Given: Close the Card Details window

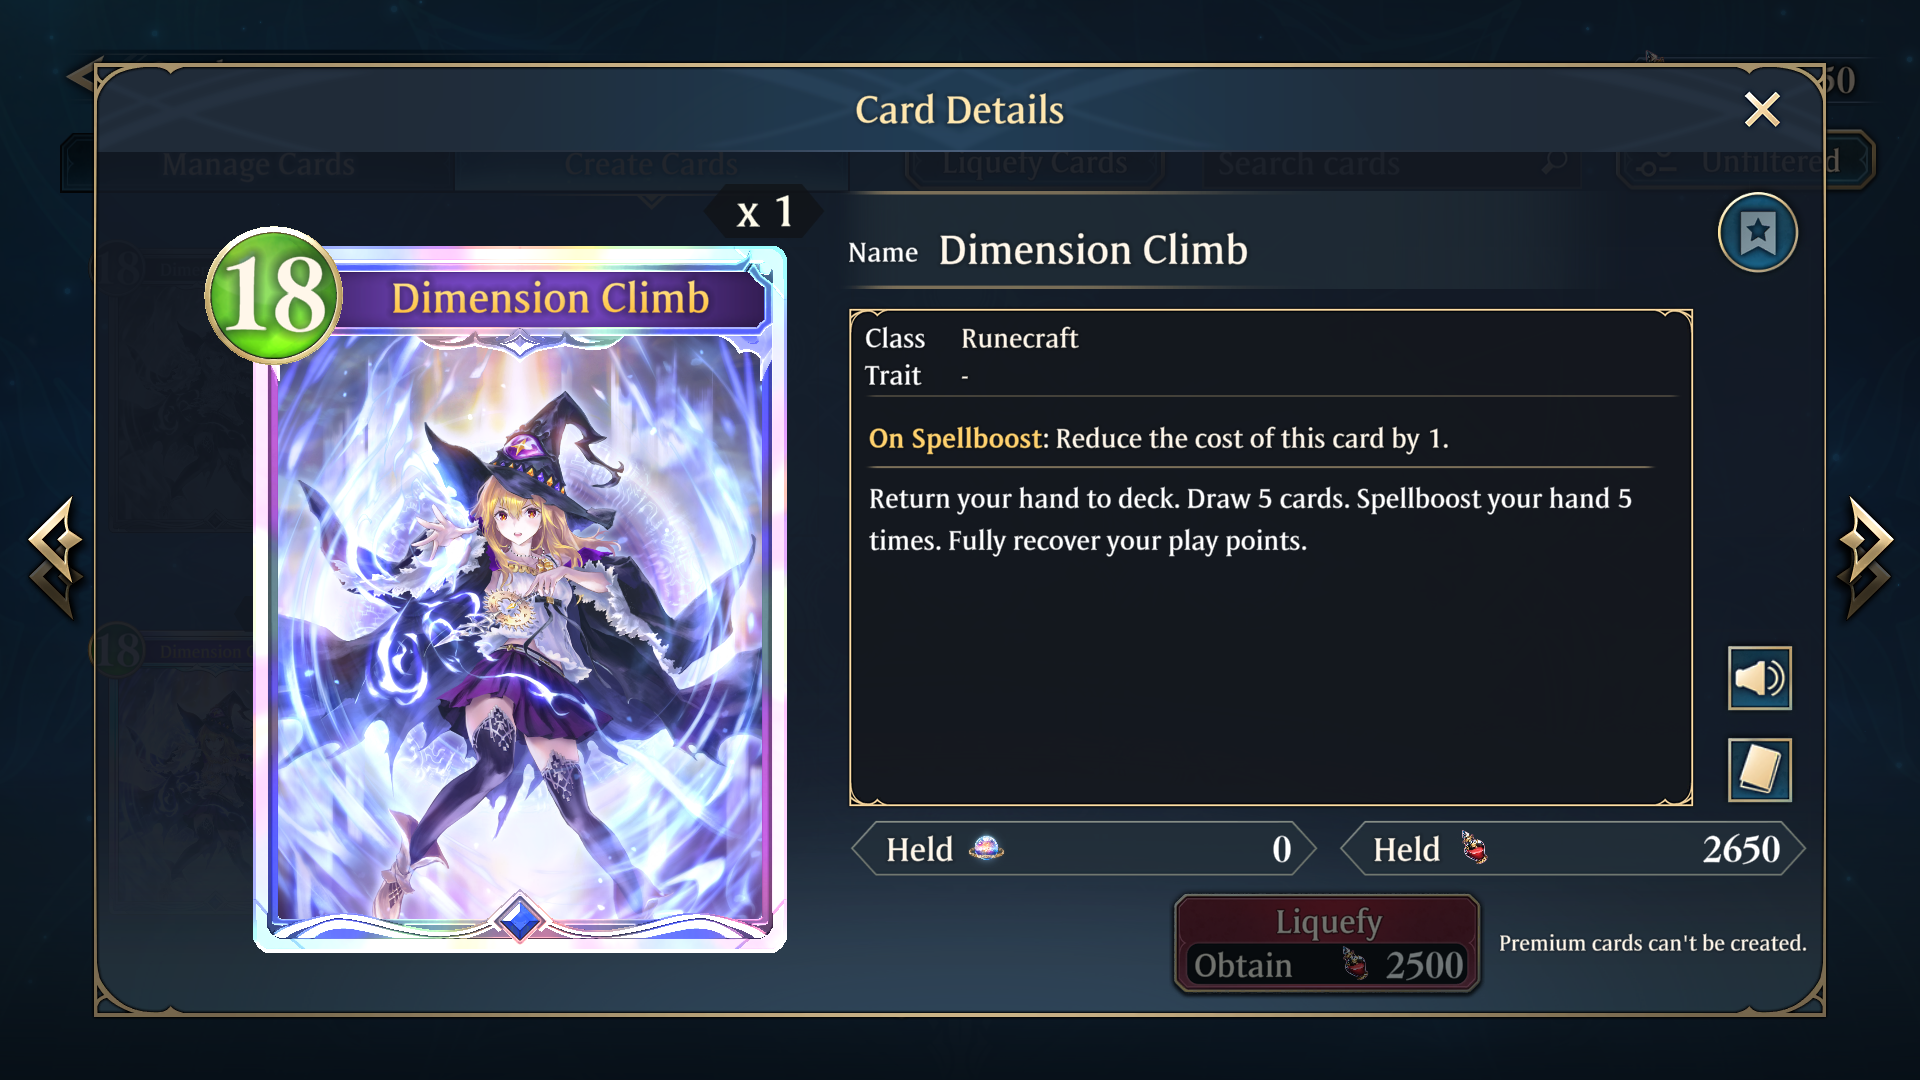Looking at the screenshot, I should pos(1761,109).
